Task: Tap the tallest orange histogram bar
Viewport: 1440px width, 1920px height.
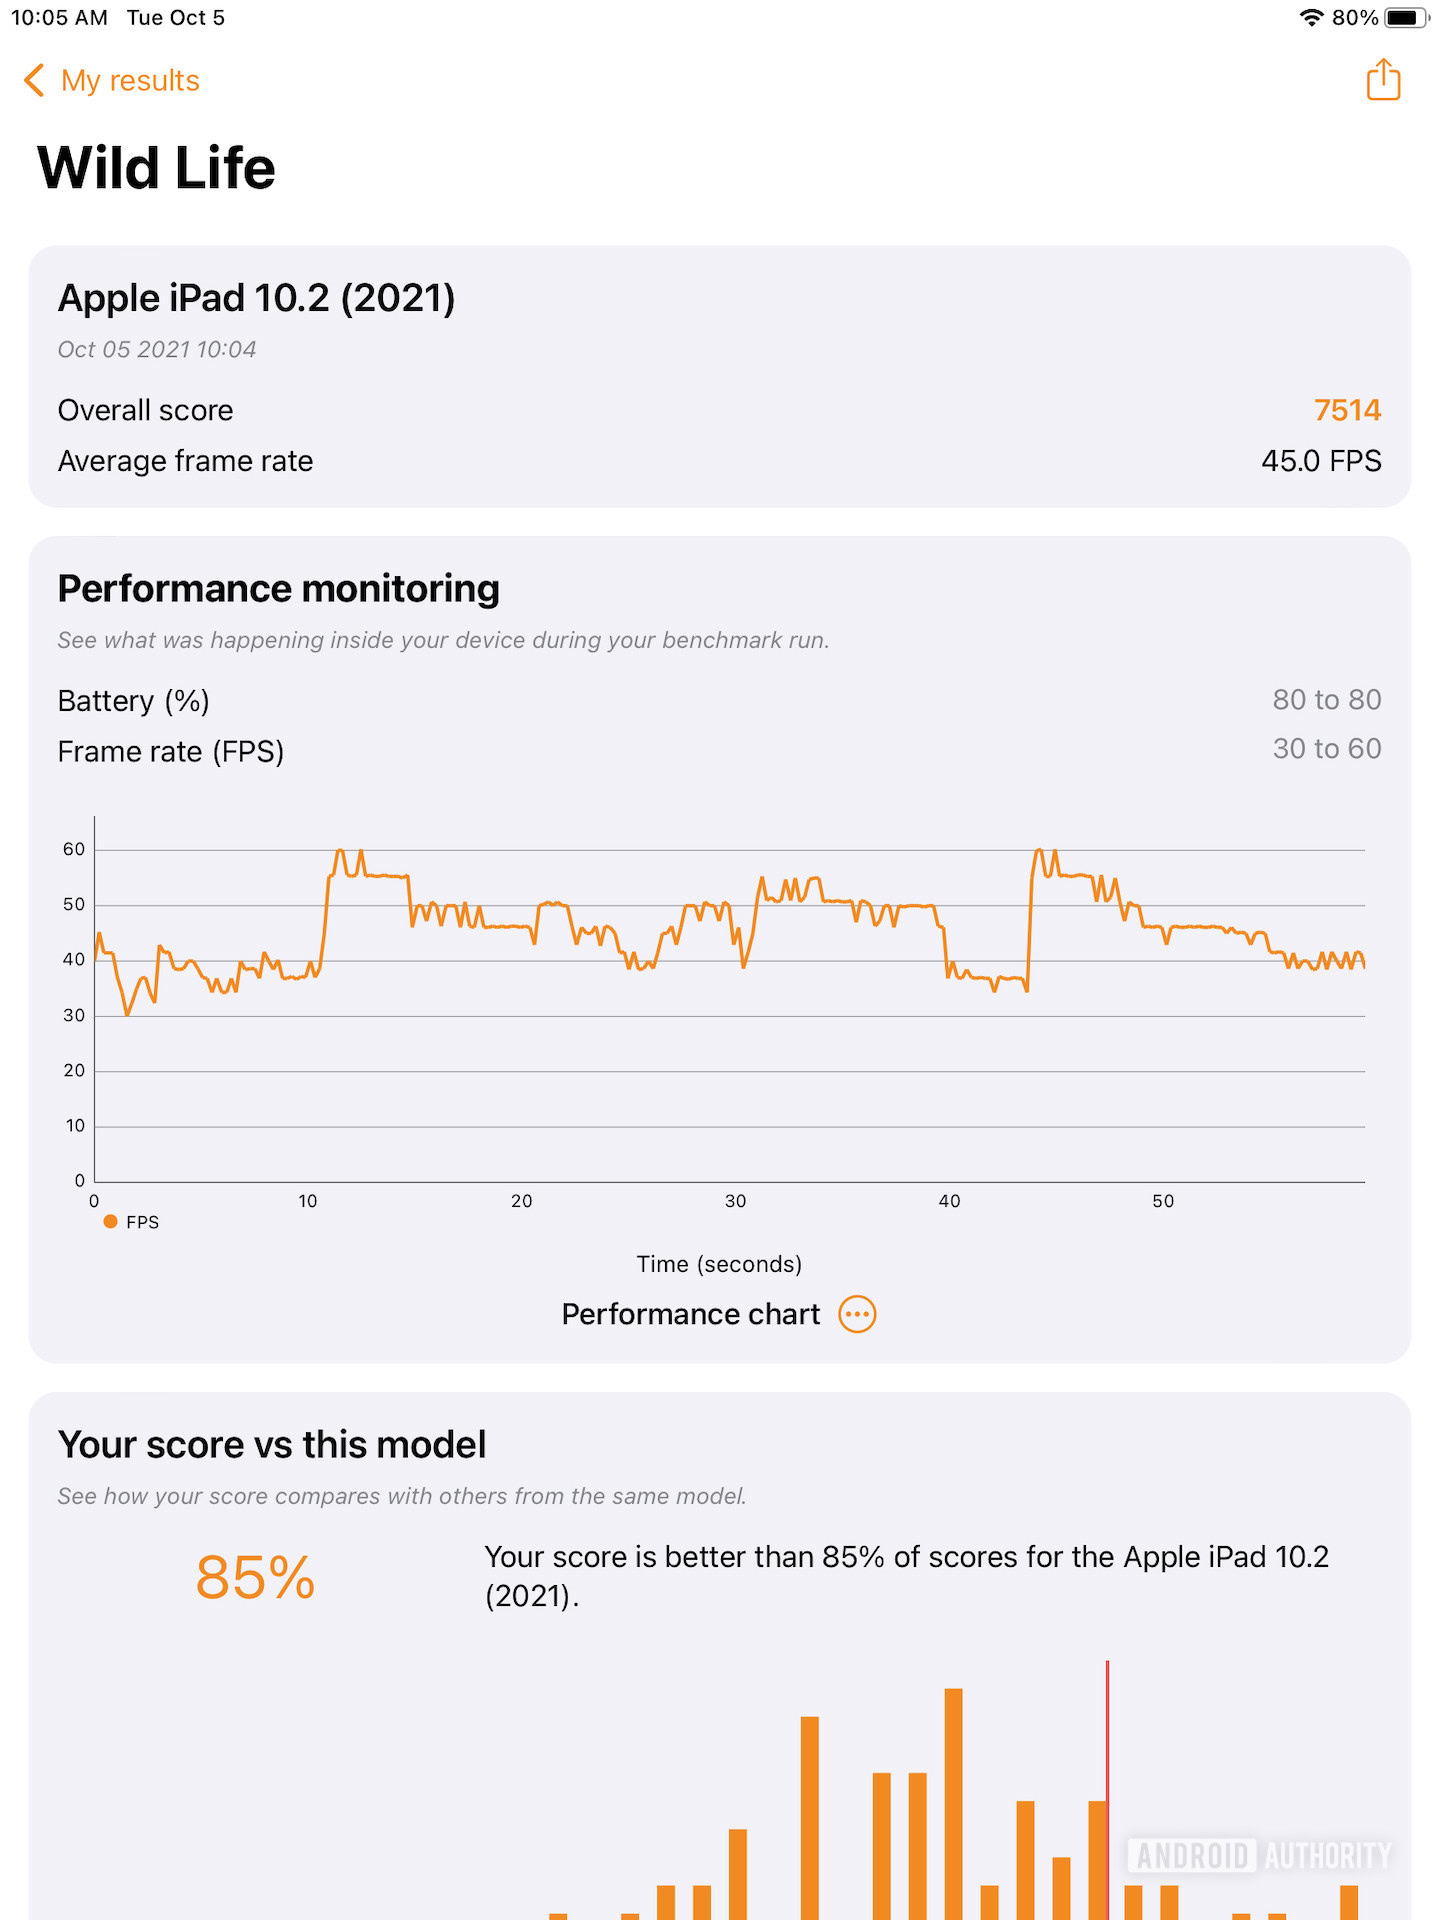Action: [953, 1800]
